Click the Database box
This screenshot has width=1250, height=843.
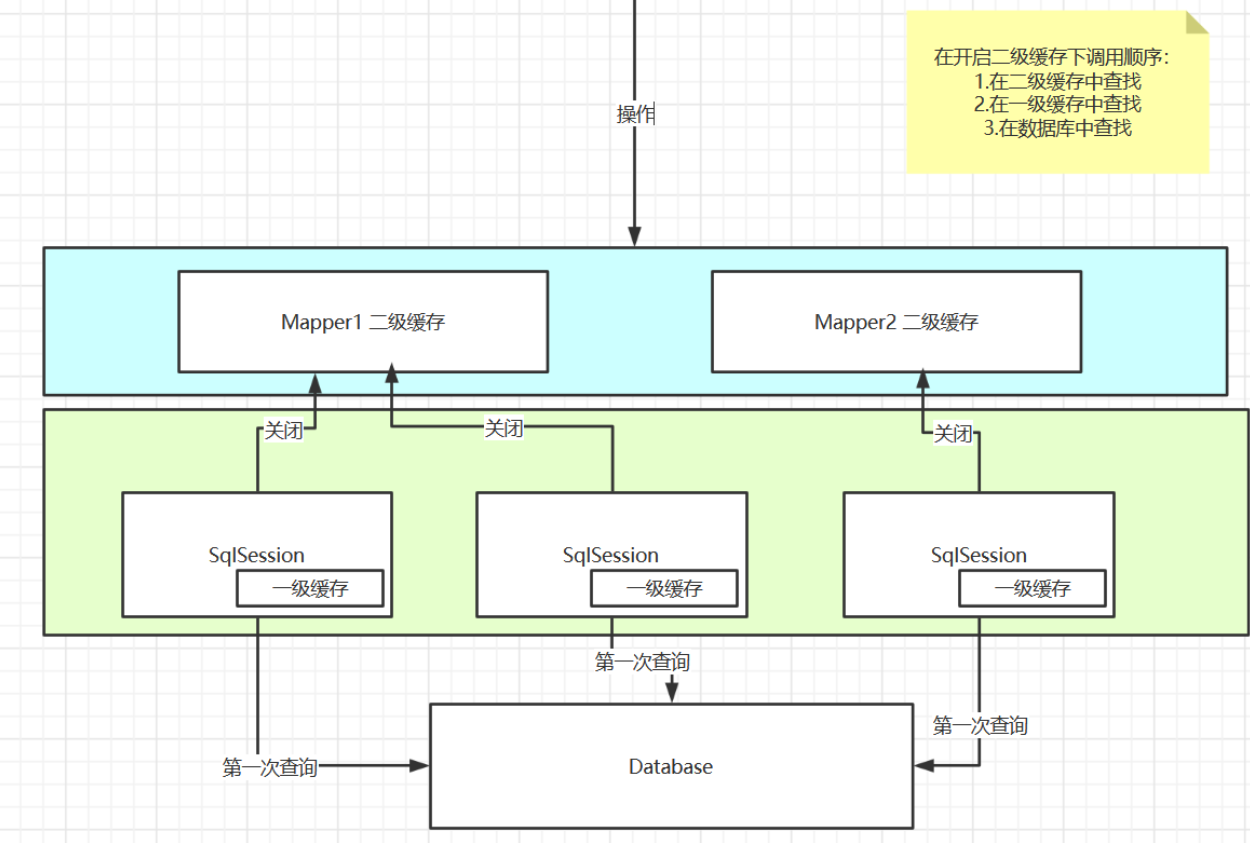click(671, 766)
